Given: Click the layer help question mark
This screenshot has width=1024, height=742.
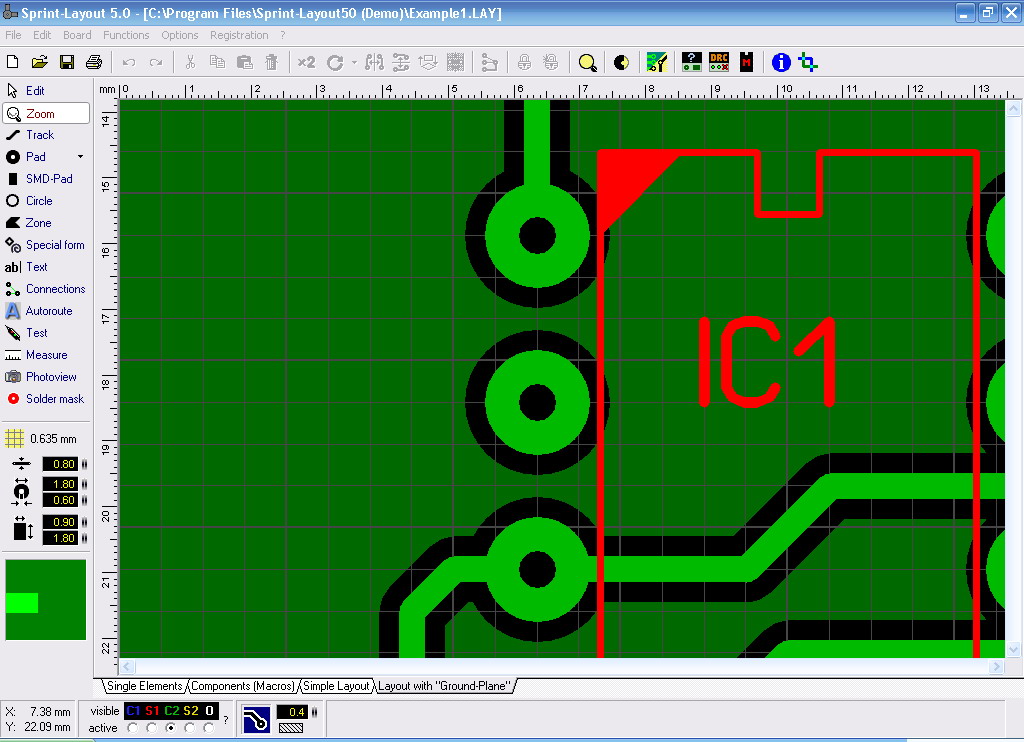Looking at the screenshot, I should 226,720.
